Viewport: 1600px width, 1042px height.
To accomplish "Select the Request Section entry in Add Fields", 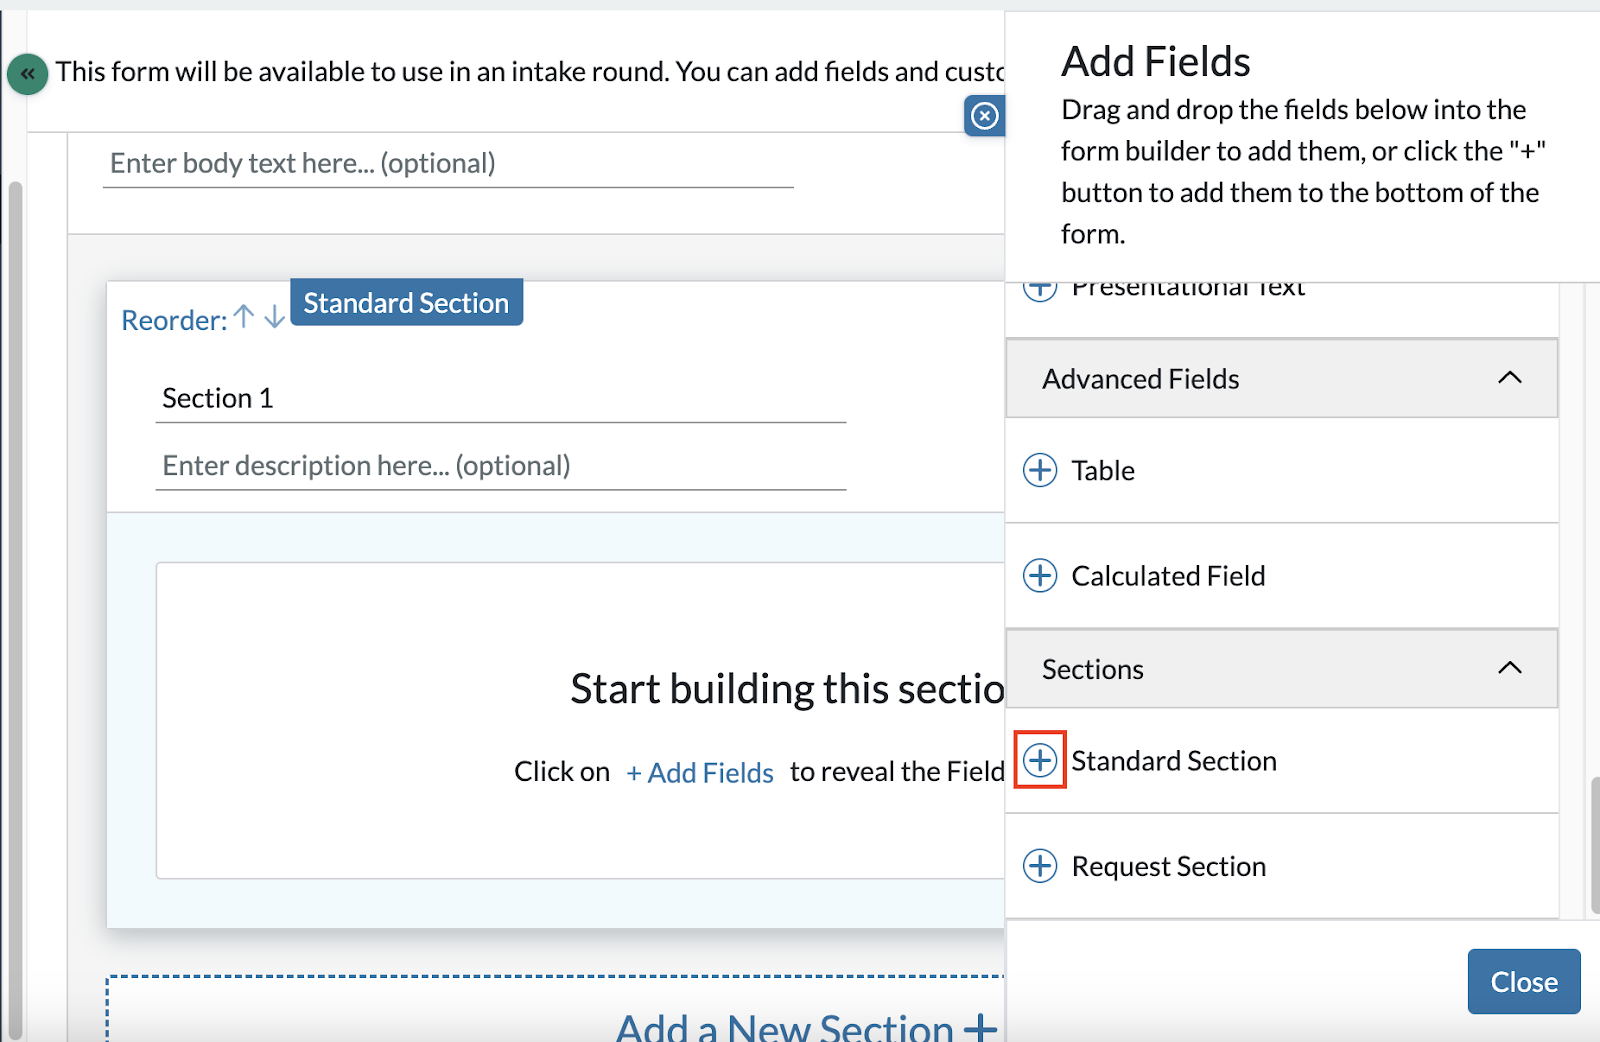I will click(1168, 866).
